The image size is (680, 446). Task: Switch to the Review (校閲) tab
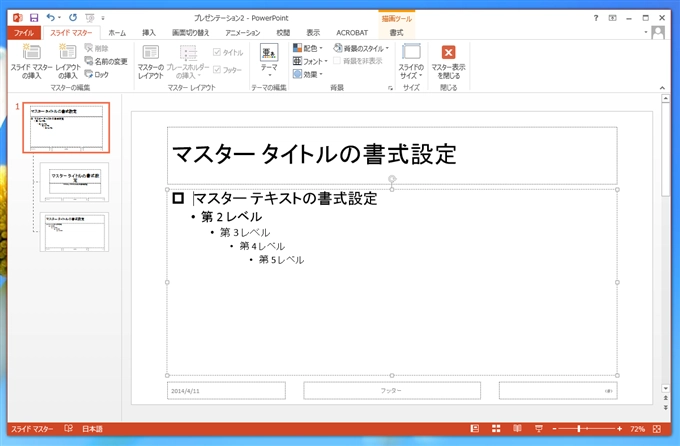[283, 33]
